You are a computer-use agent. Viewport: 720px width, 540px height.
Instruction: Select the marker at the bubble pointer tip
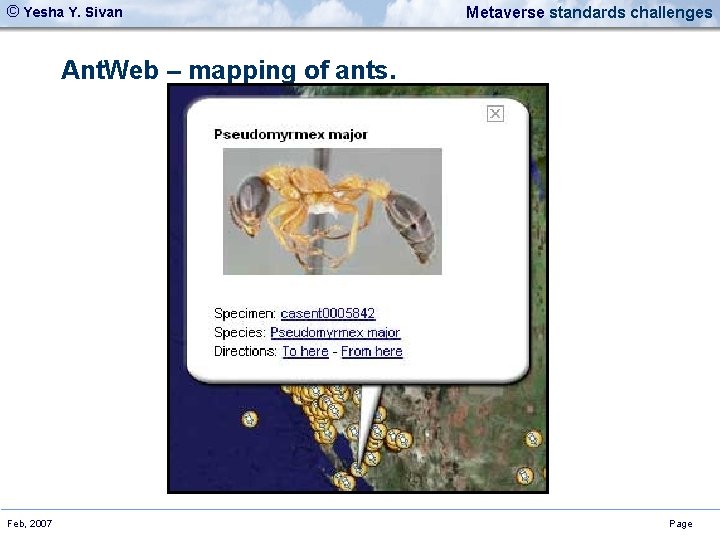[359, 469]
